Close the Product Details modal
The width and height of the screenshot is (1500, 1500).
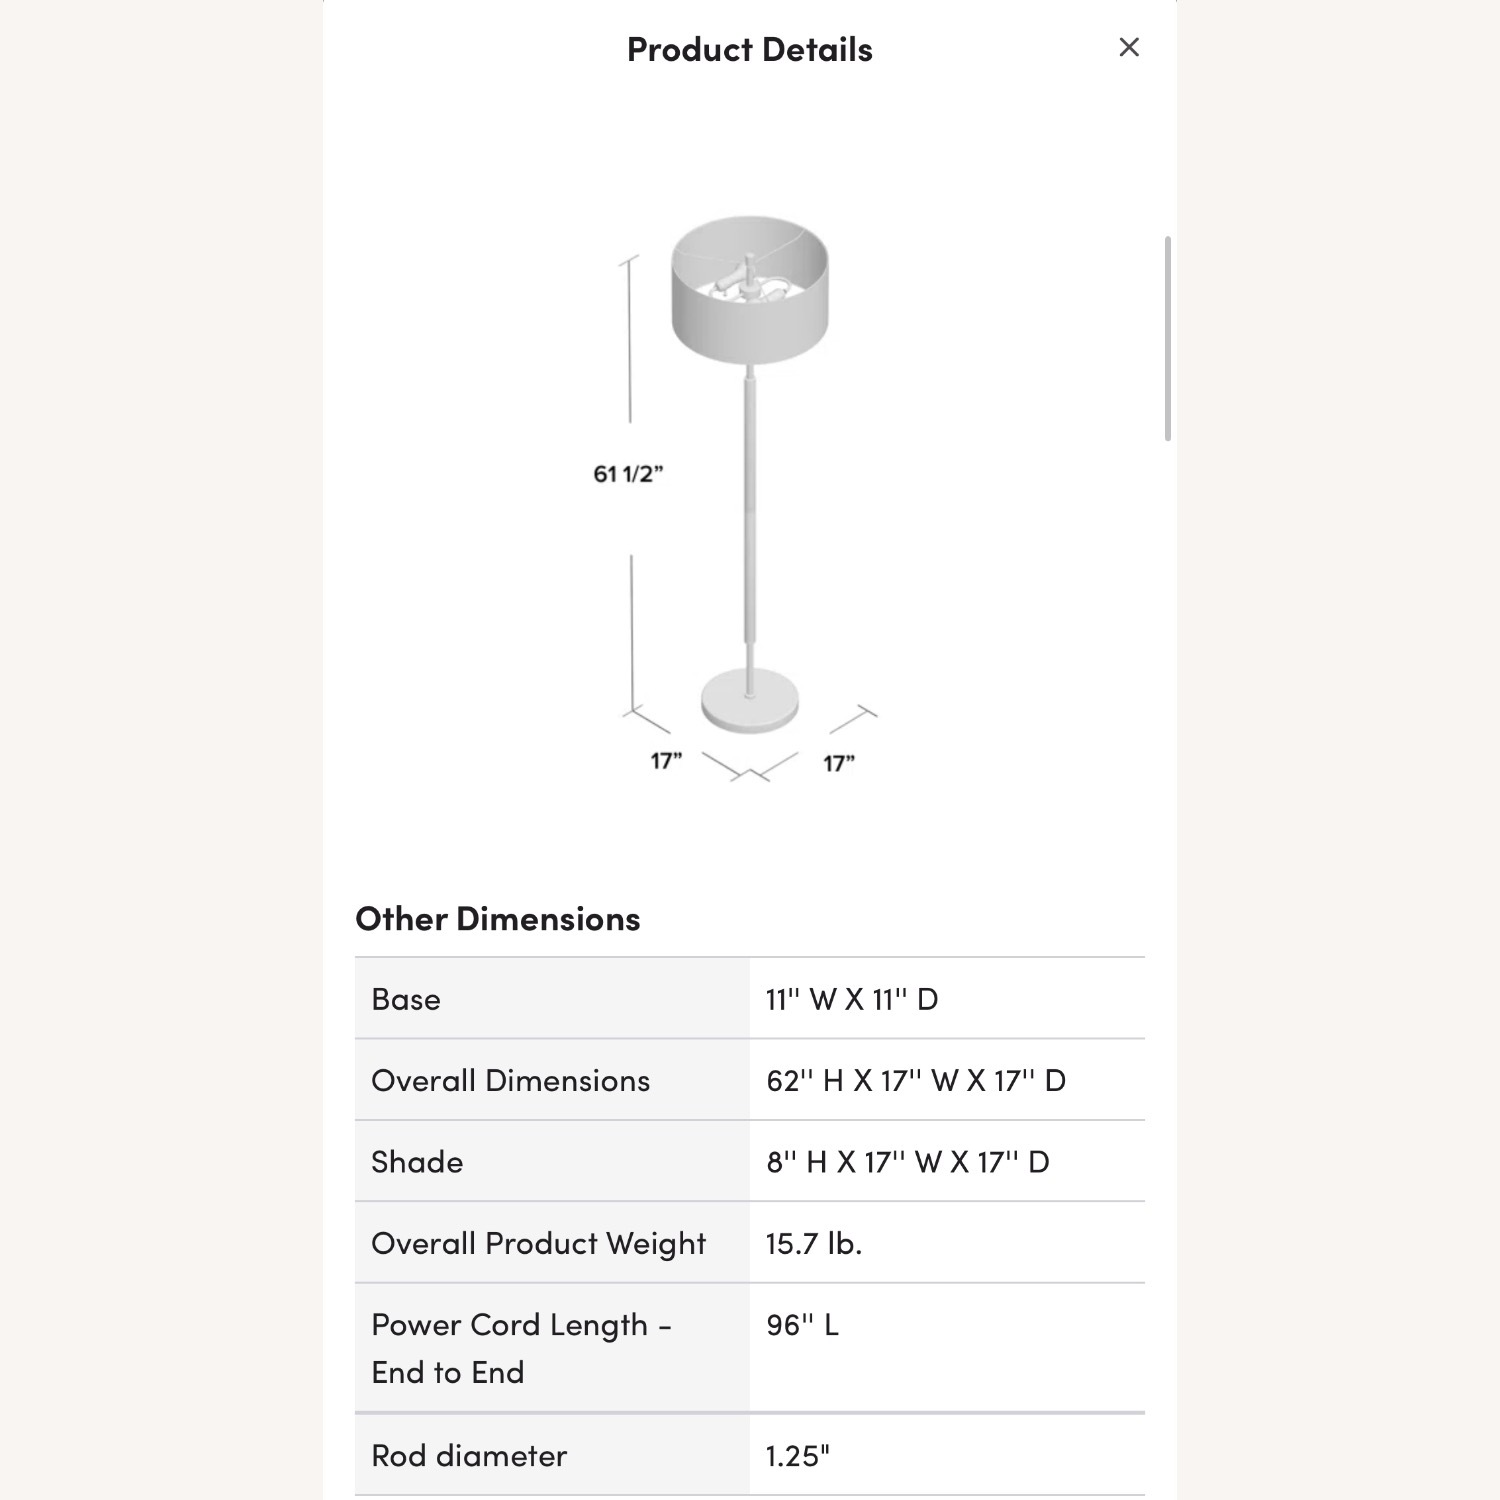click(1129, 46)
